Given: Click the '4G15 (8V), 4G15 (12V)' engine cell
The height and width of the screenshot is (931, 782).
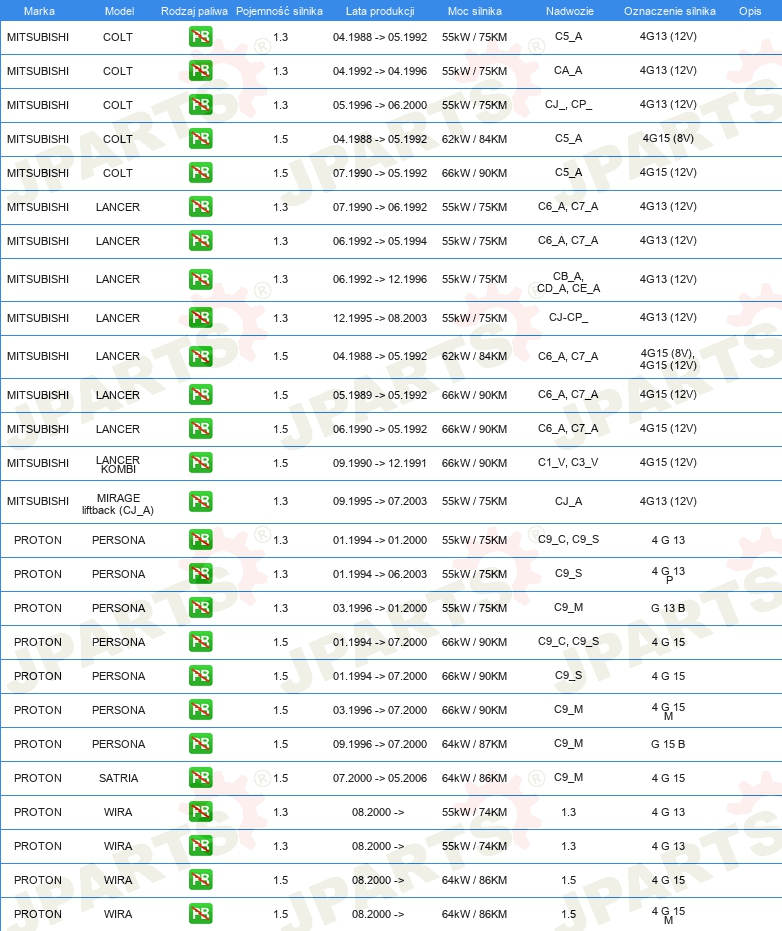Looking at the screenshot, I should [668, 359].
